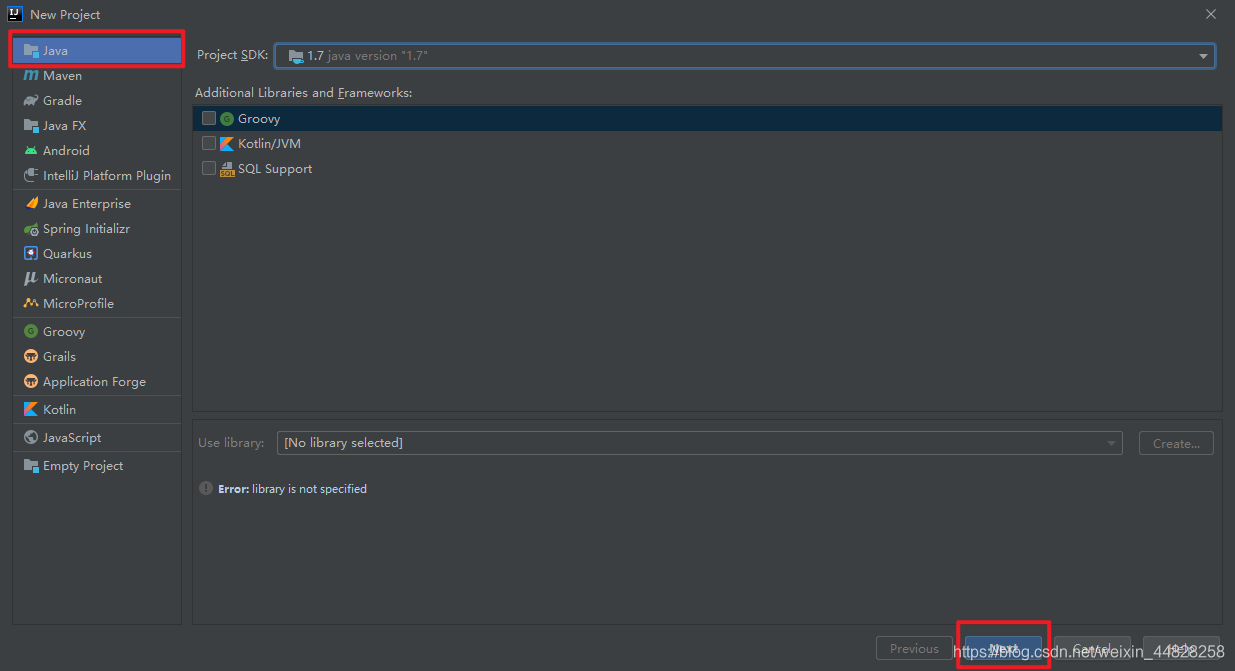
Task: Click 'SQL Support' label
Action: pos(275,169)
